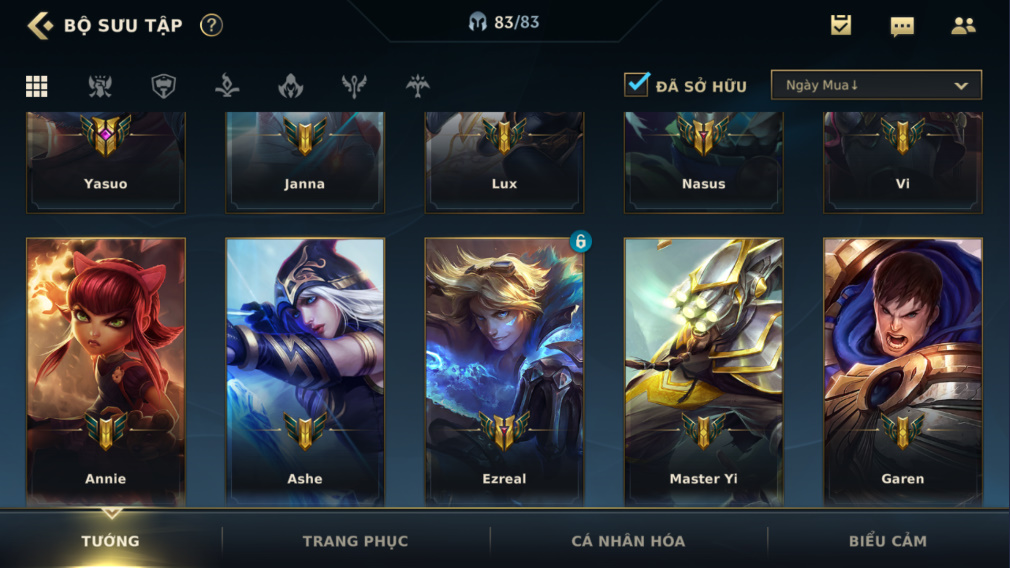
Task: Uncheck the ĐÃ SỞ HỮU checkbox
Action: (636, 84)
